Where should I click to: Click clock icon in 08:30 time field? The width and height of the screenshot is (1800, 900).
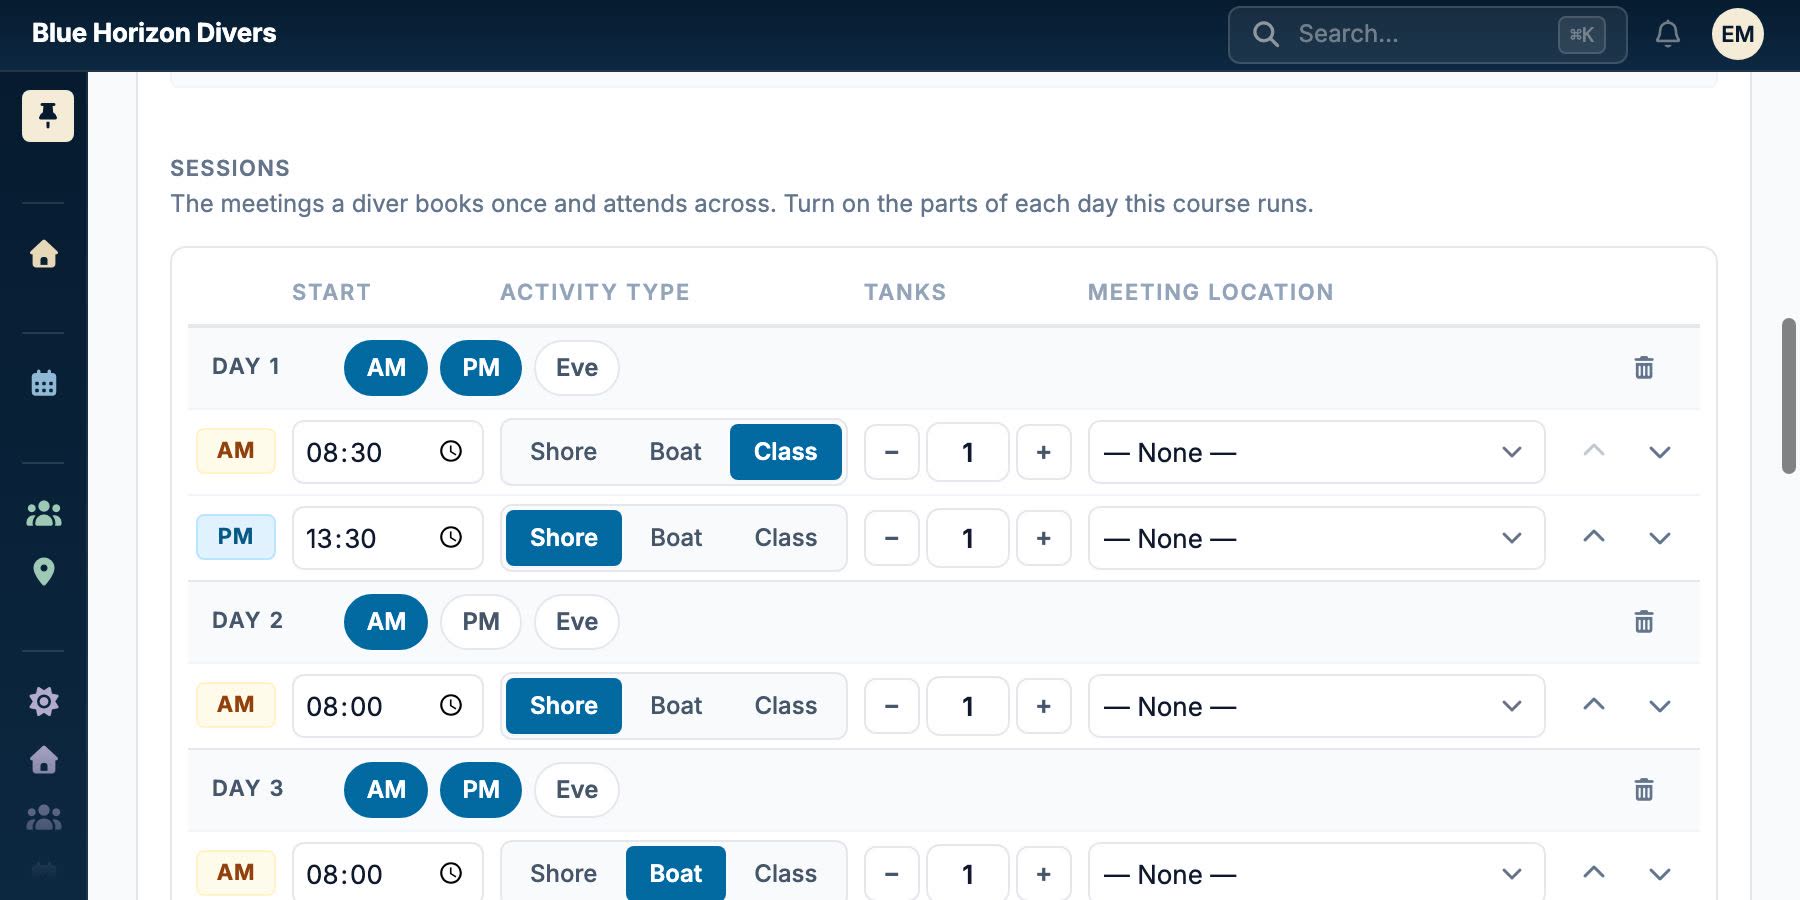pyautogui.click(x=451, y=452)
